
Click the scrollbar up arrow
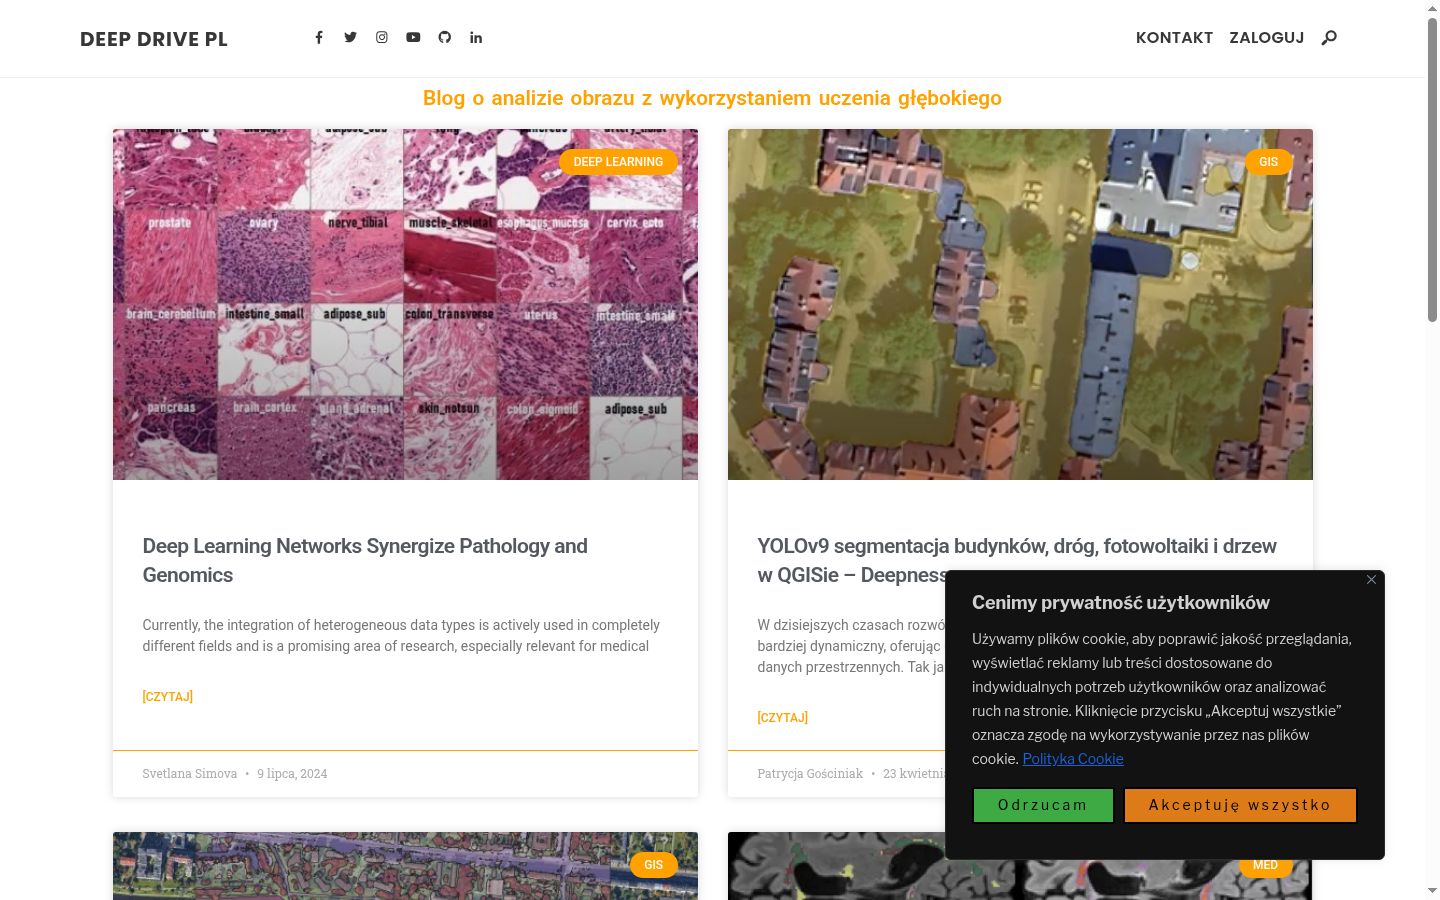click(1432, 7)
